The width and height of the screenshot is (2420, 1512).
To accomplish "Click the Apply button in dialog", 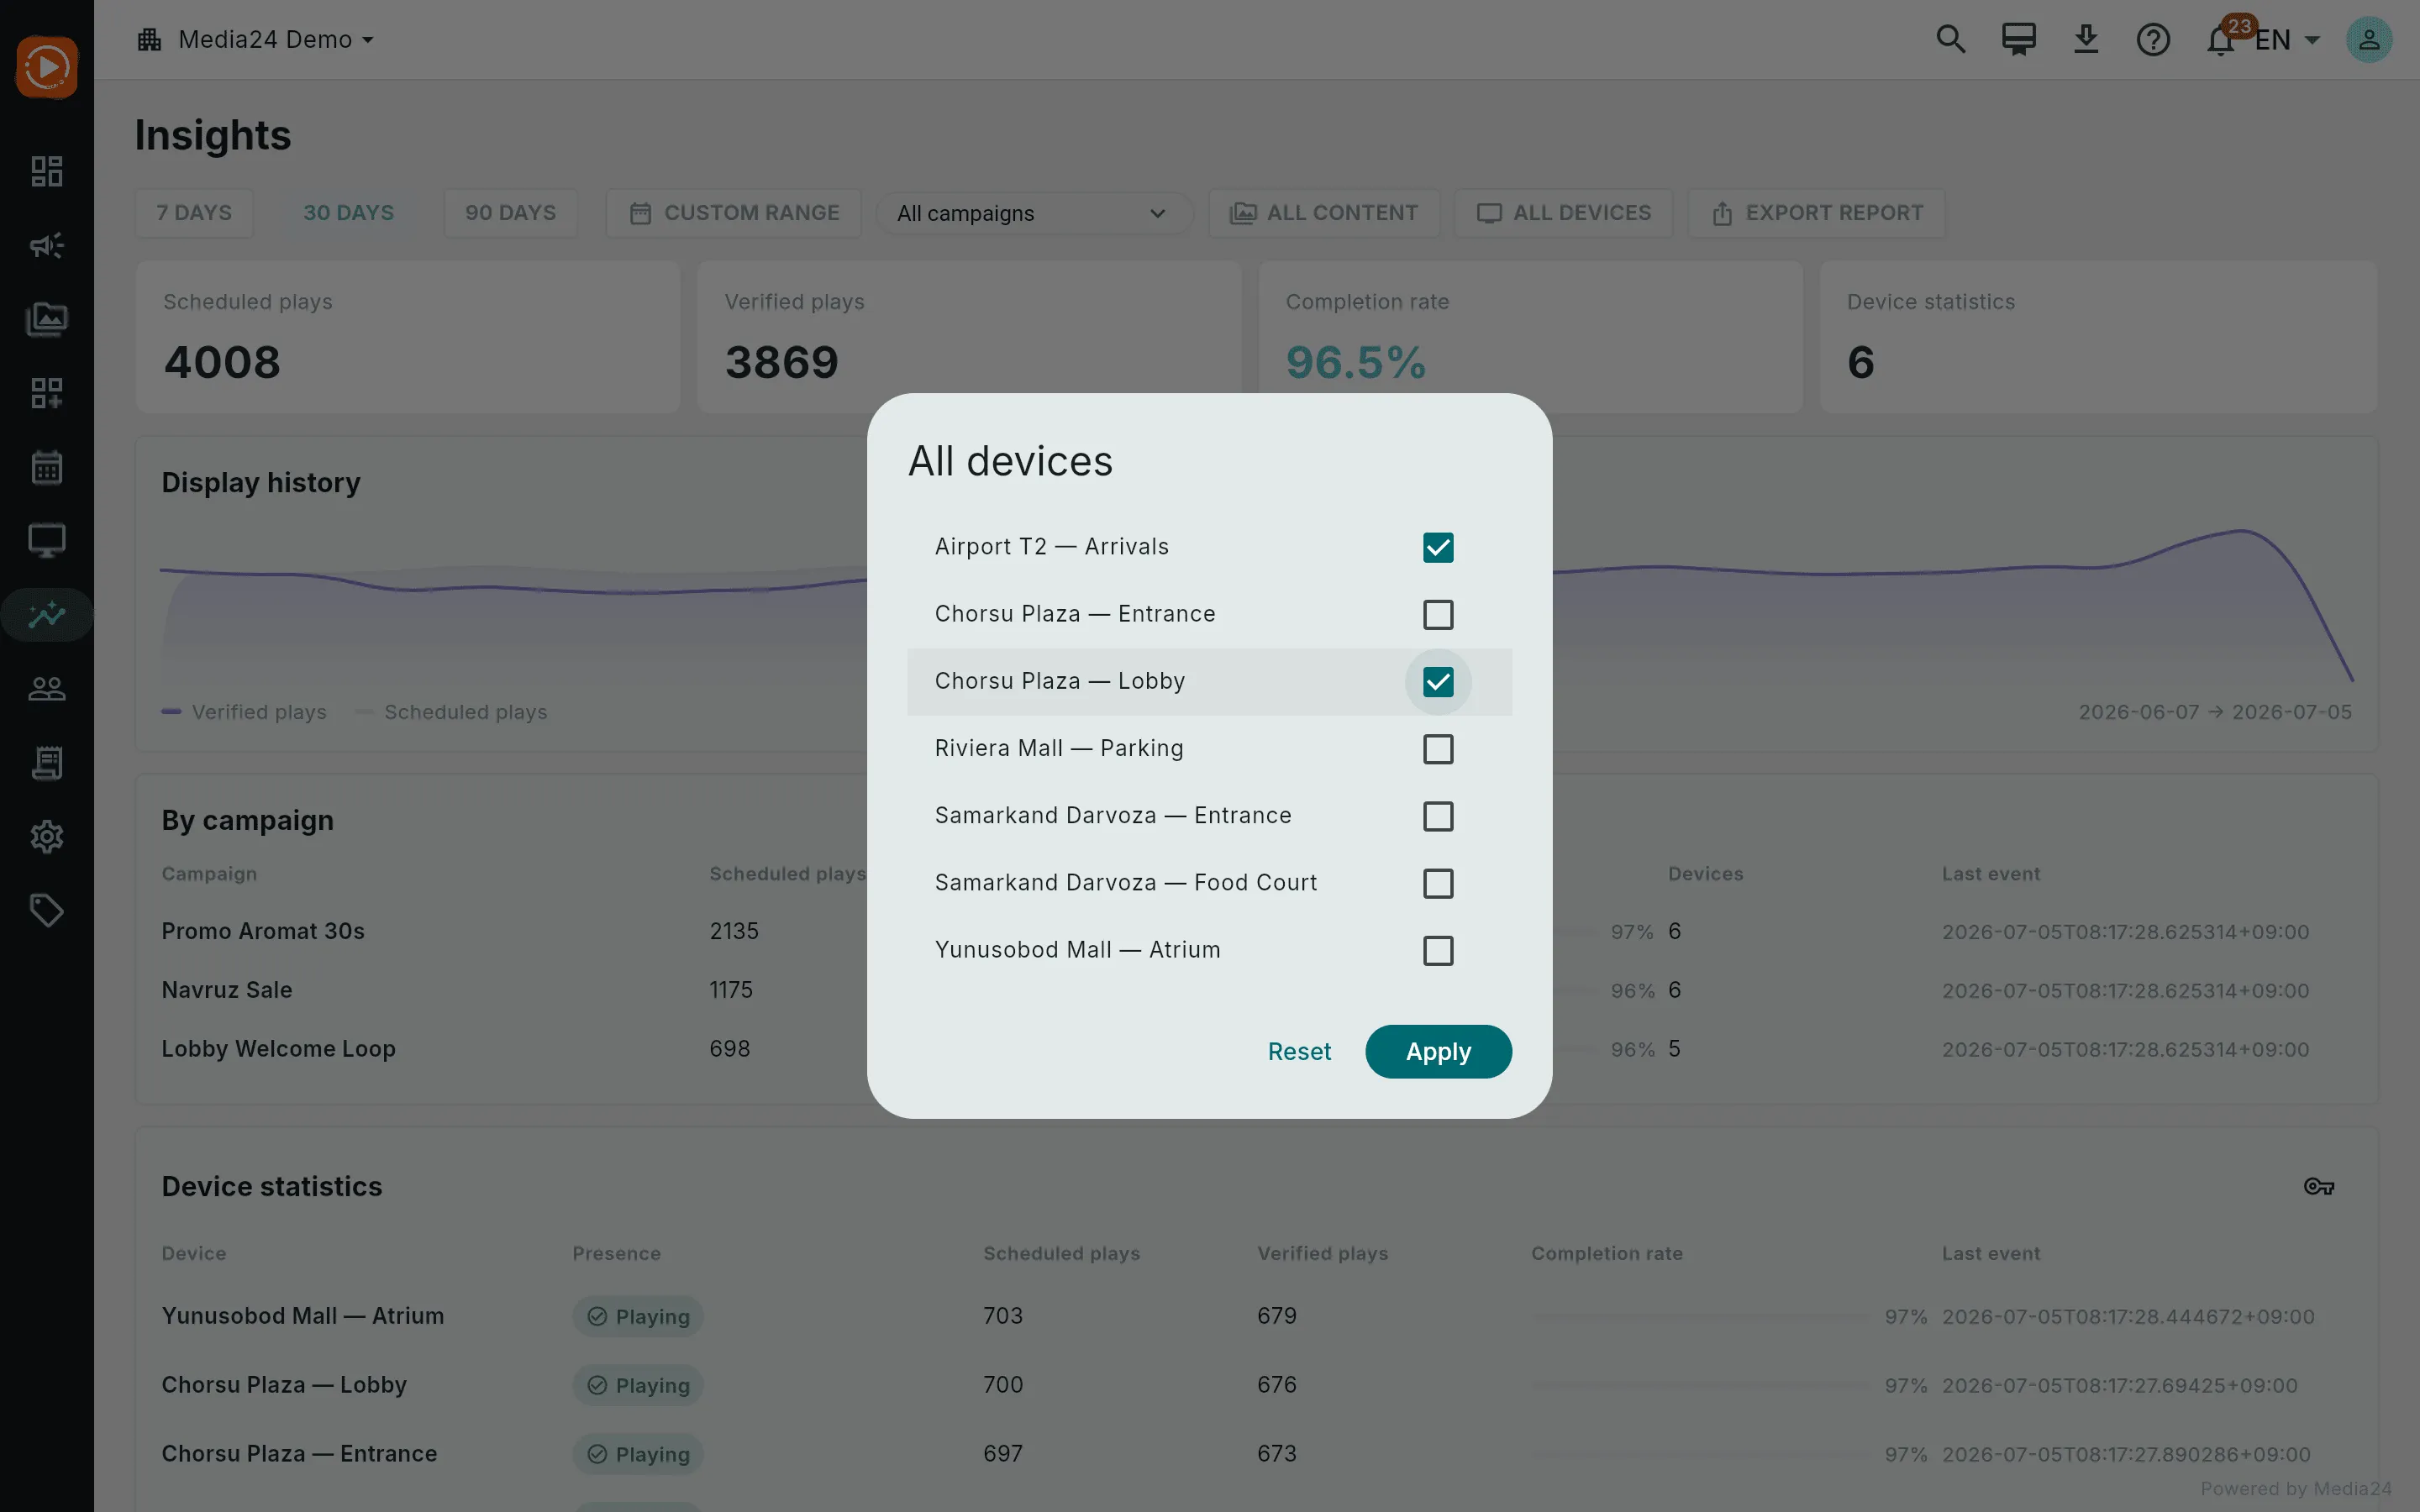I will click(x=1438, y=1052).
